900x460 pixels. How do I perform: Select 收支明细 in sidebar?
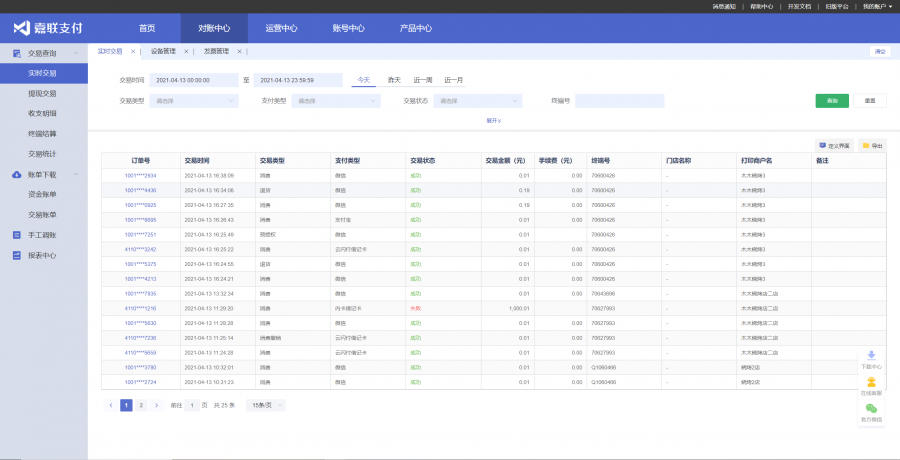[44, 114]
